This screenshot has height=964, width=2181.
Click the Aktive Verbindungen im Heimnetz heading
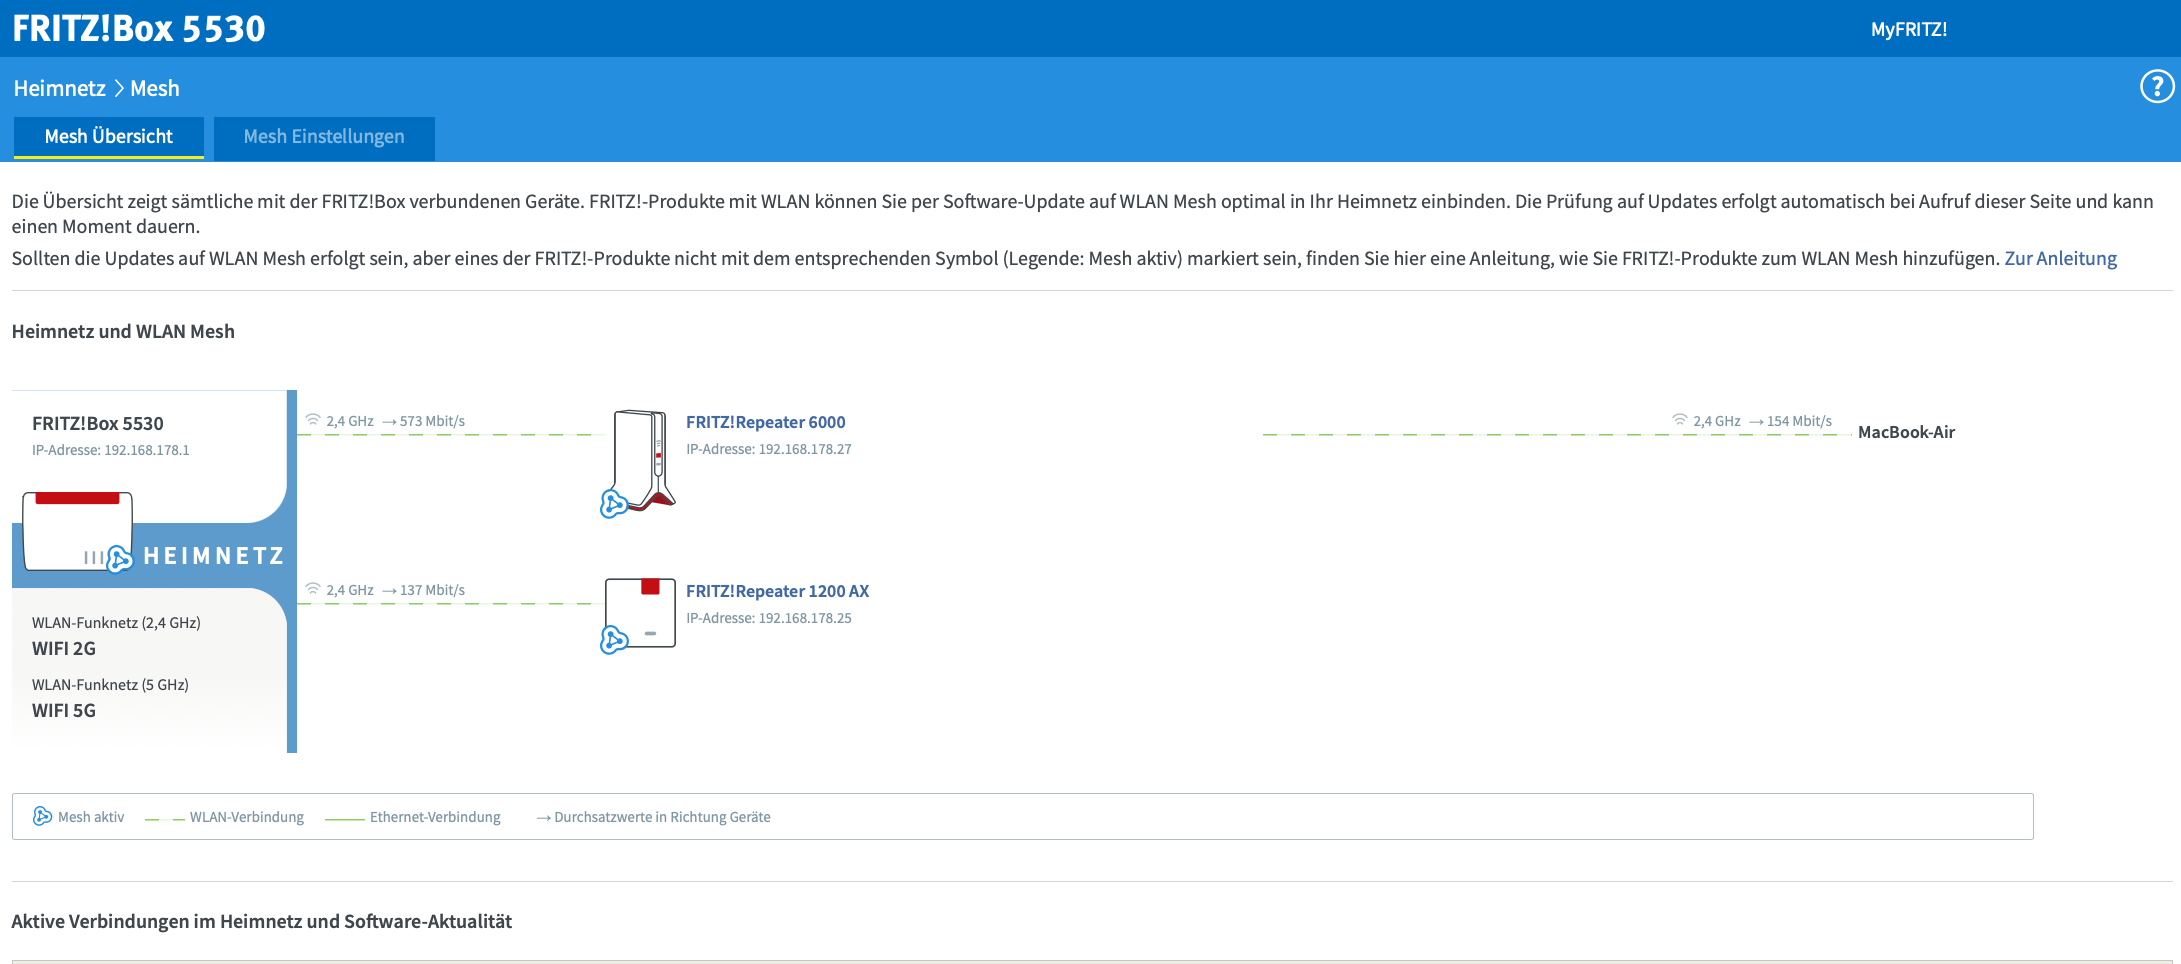click(x=262, y=921)
